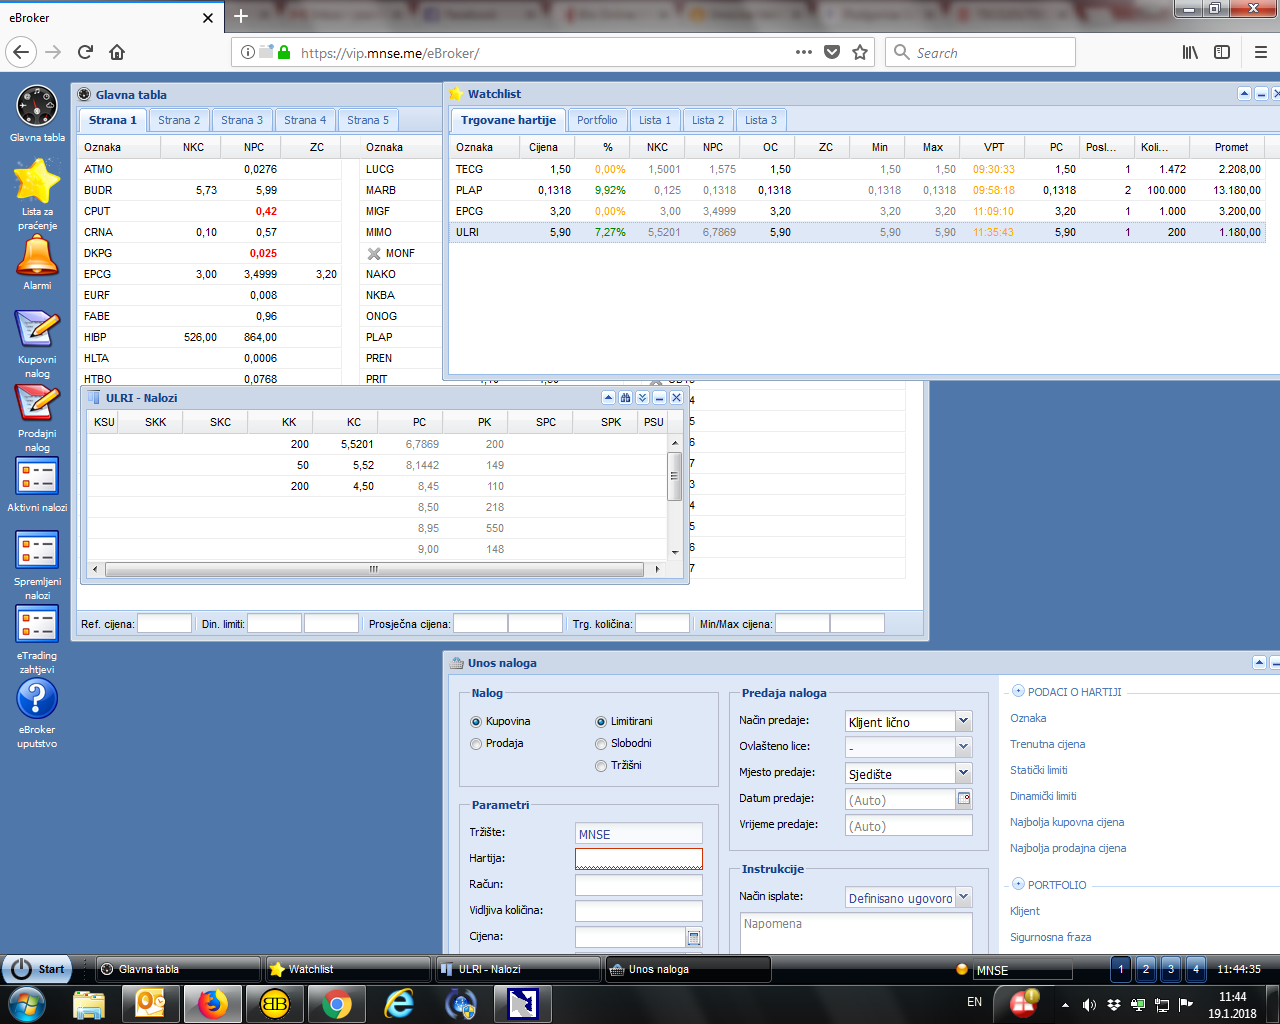
Task: Open Prodajni nalog icon in sidebar
Action: point(37,403)
